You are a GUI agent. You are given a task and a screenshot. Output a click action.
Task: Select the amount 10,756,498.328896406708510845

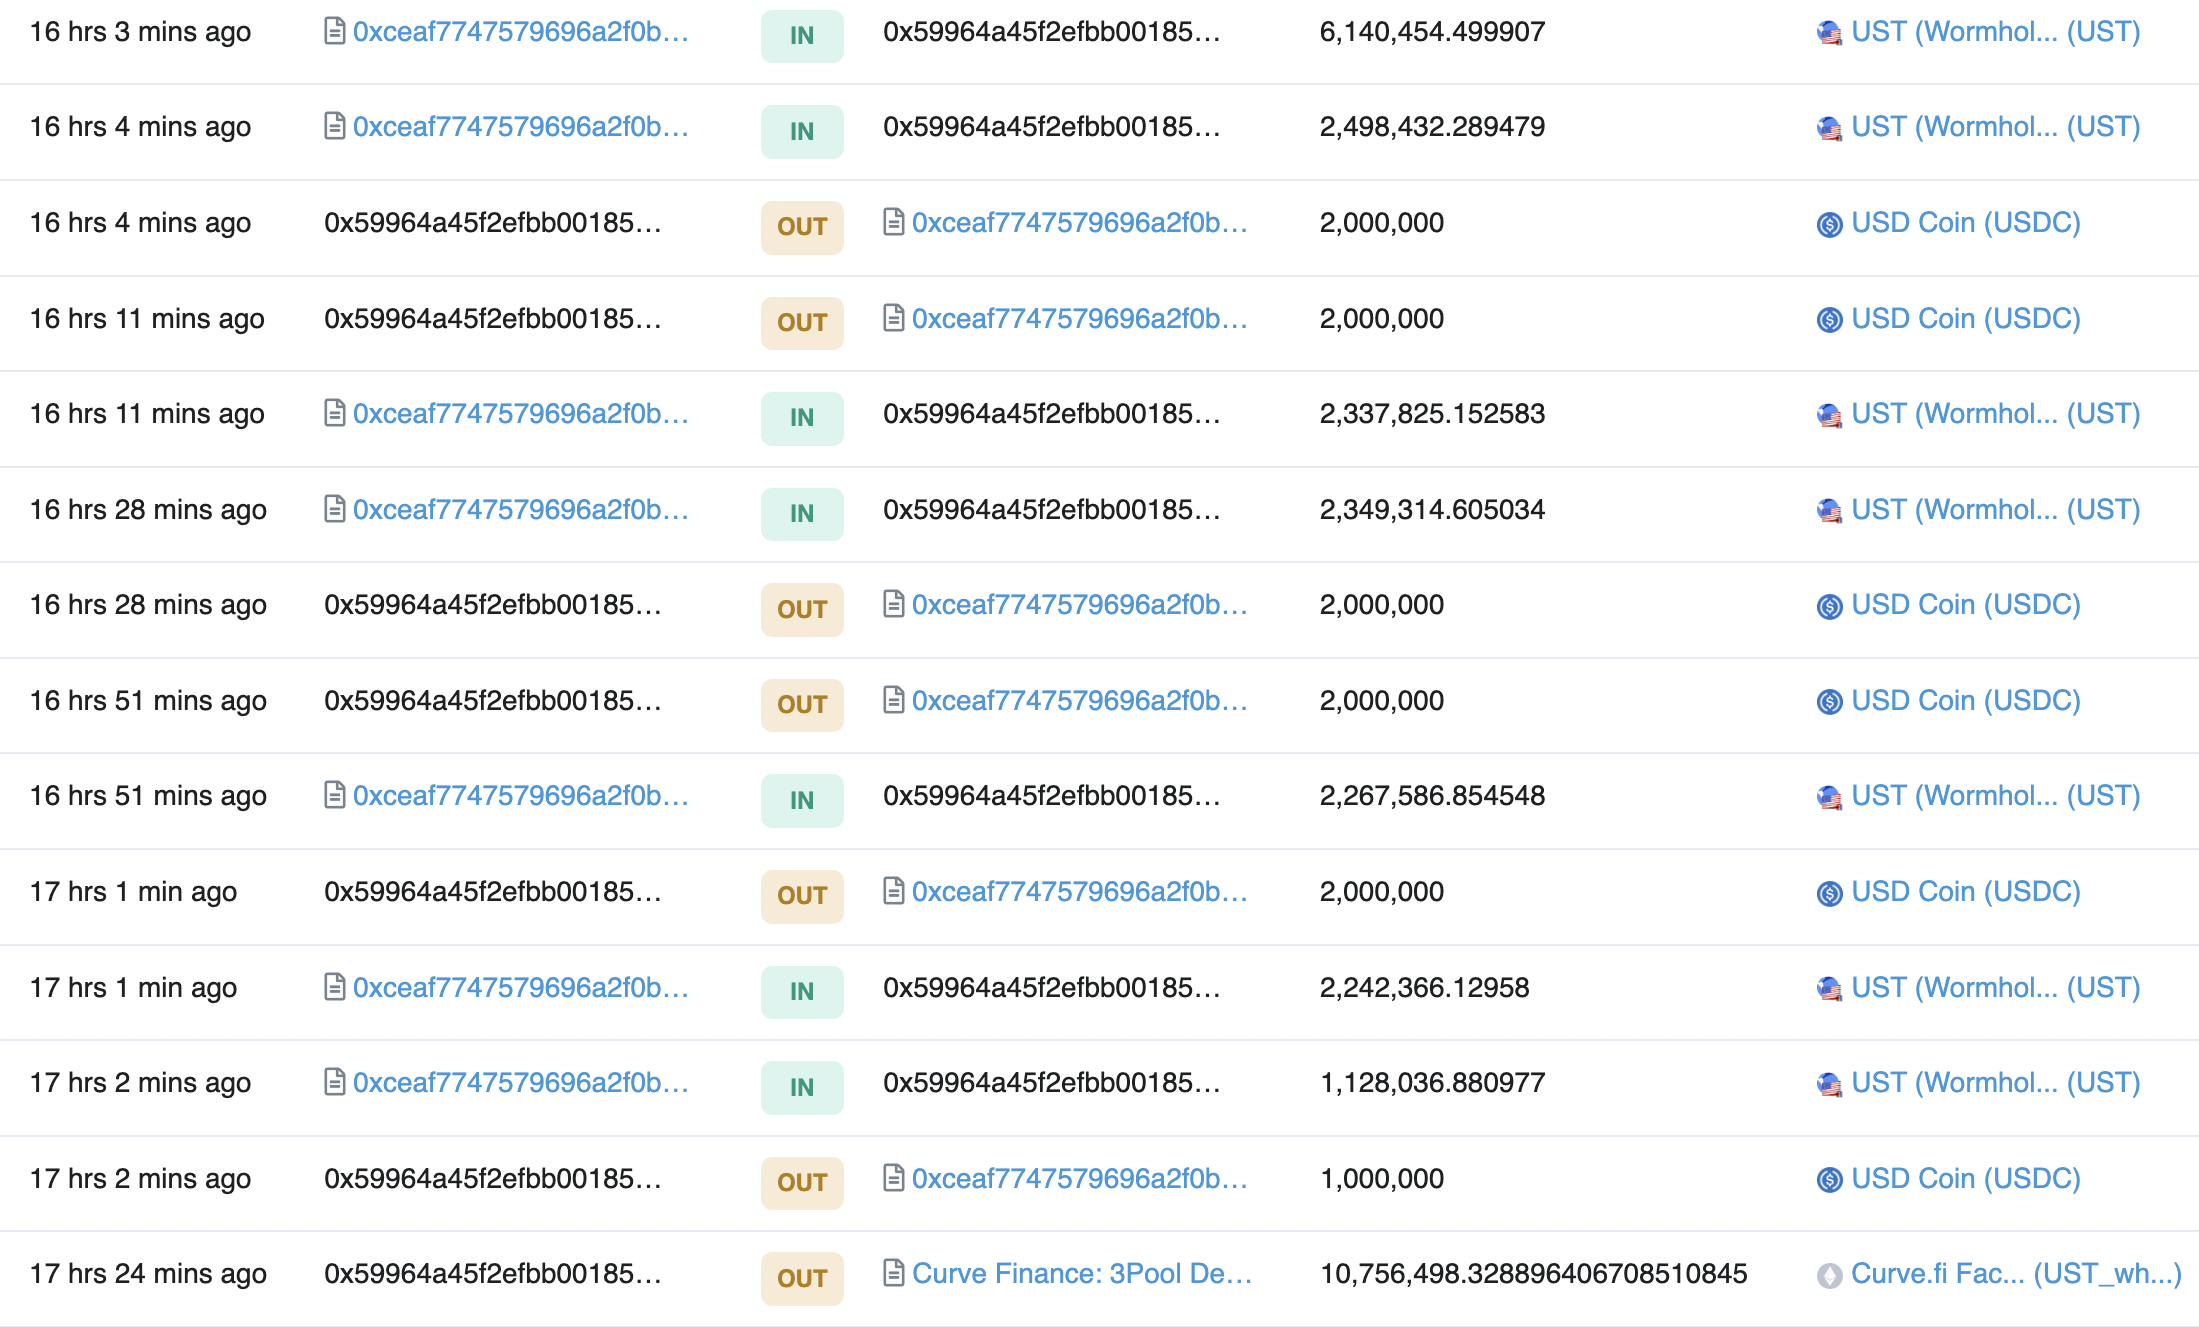click(1534, 1273)
